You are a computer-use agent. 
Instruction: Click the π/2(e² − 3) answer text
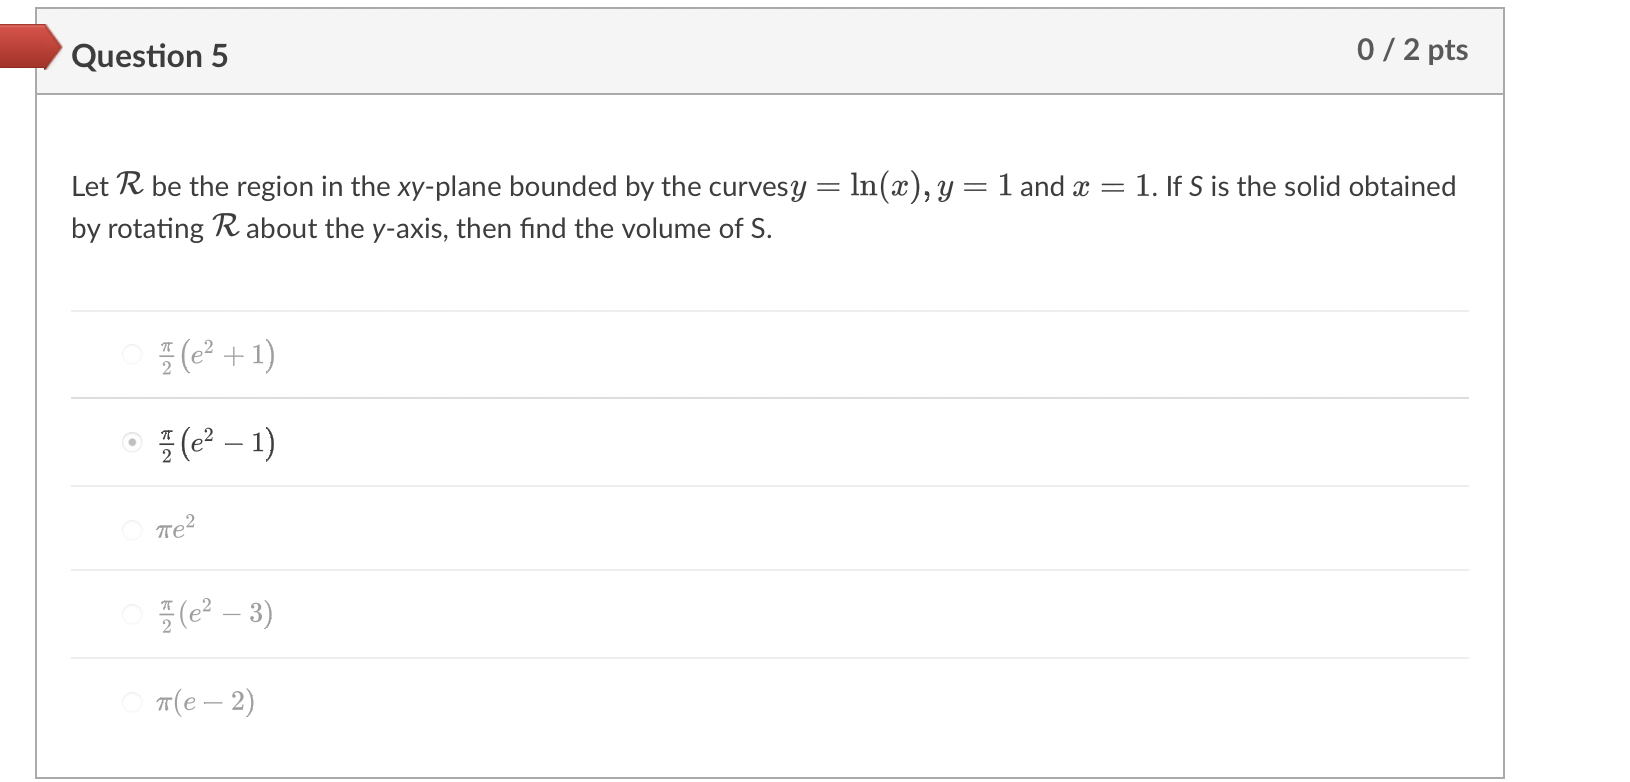point(213,613)
